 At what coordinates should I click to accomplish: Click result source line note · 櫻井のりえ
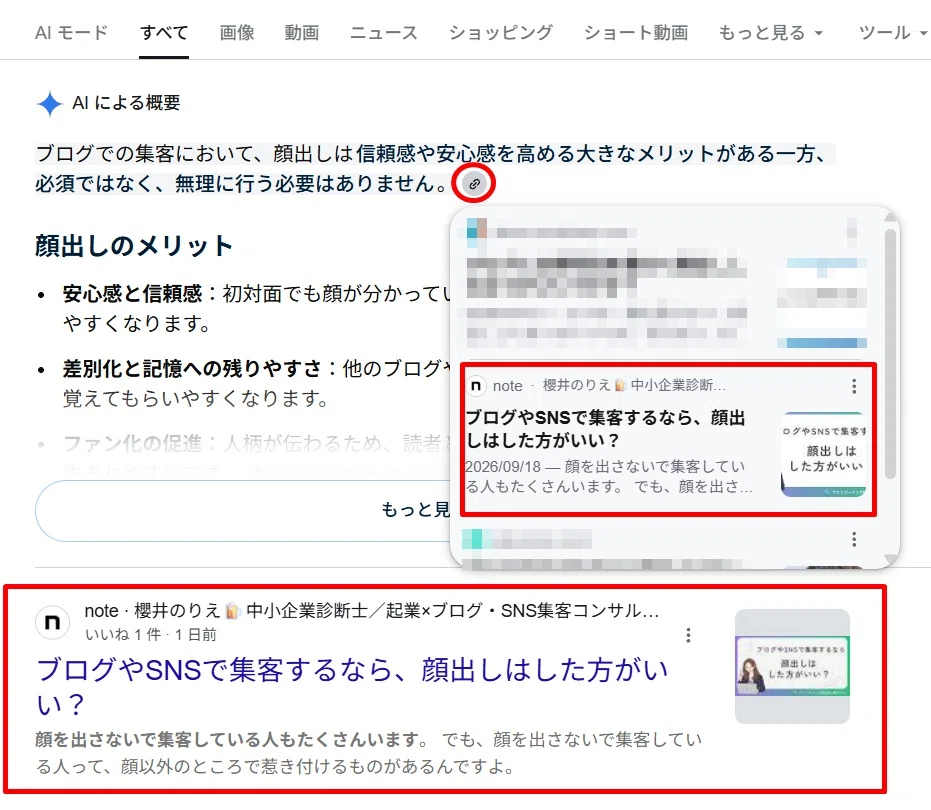tap(372, 610)
